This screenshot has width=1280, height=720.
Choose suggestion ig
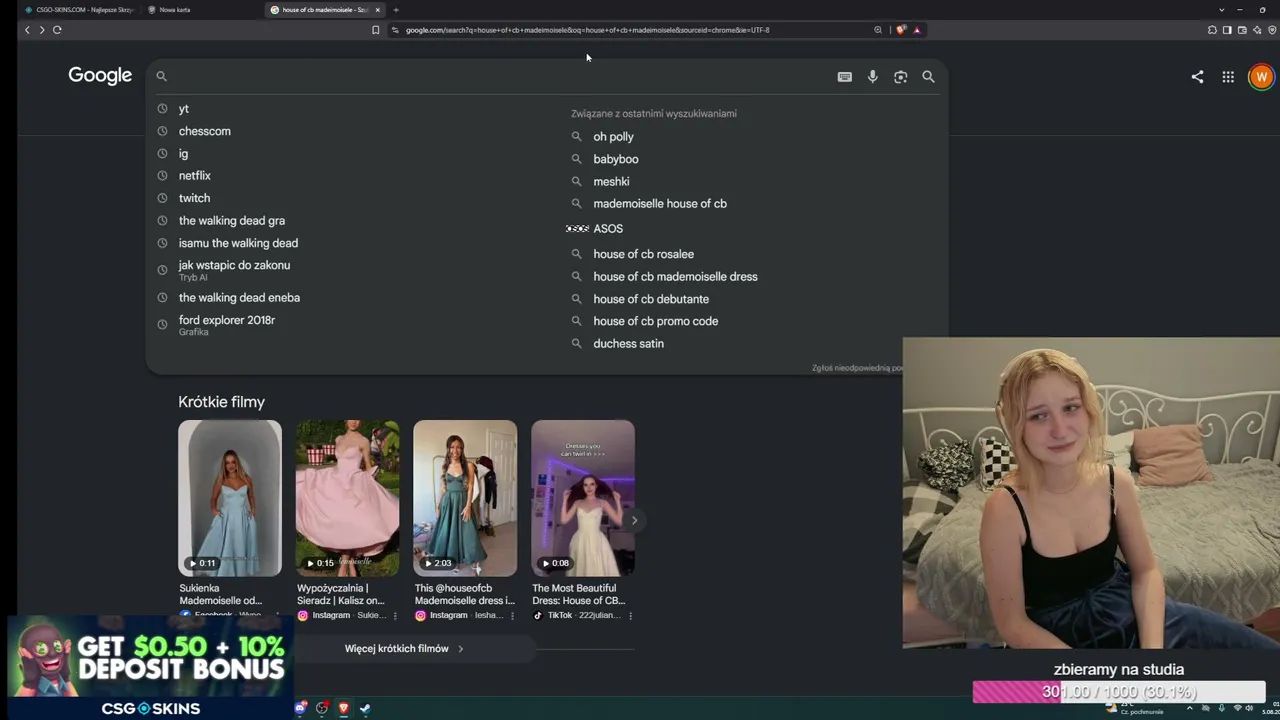coord(183,154)
